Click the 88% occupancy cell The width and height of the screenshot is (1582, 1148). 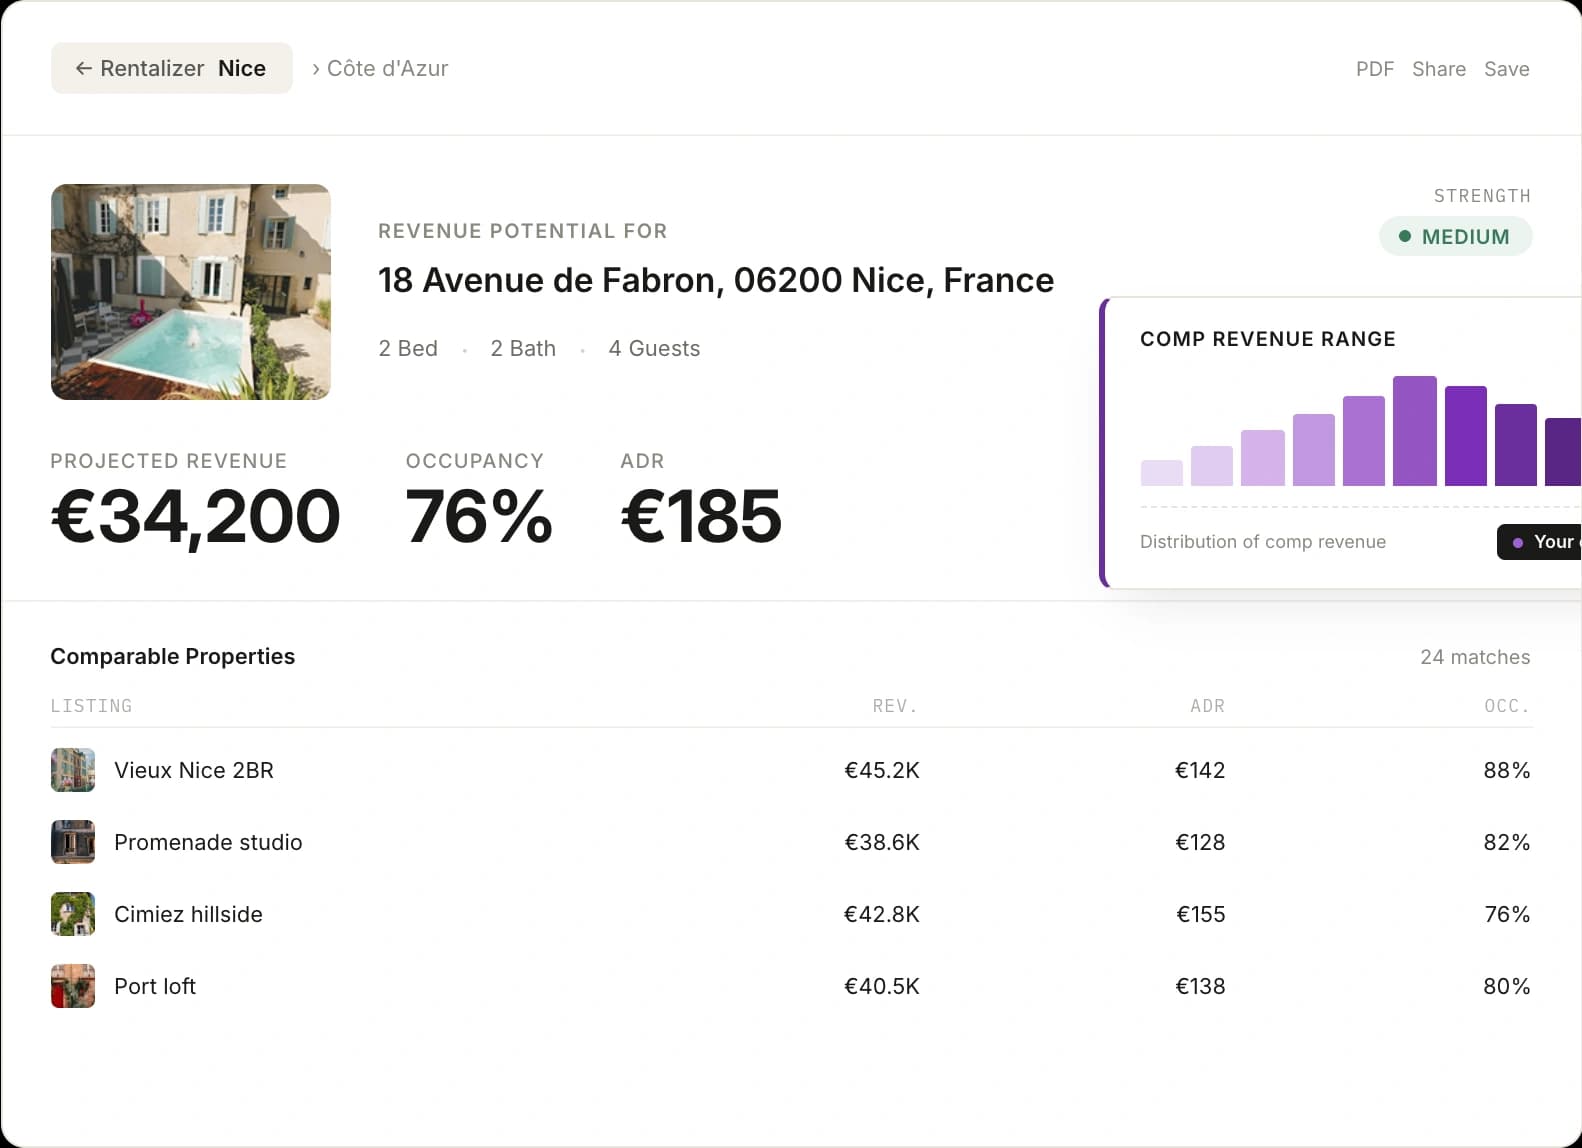pos(1507,770)
